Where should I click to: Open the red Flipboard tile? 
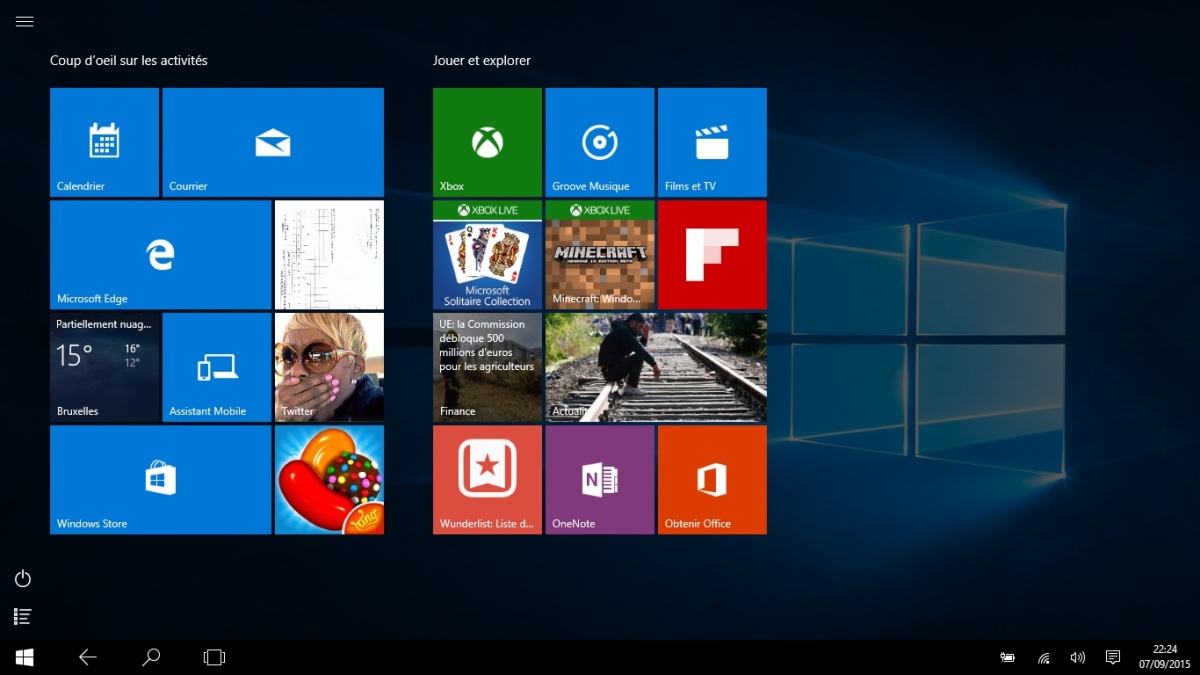point(712,254)
